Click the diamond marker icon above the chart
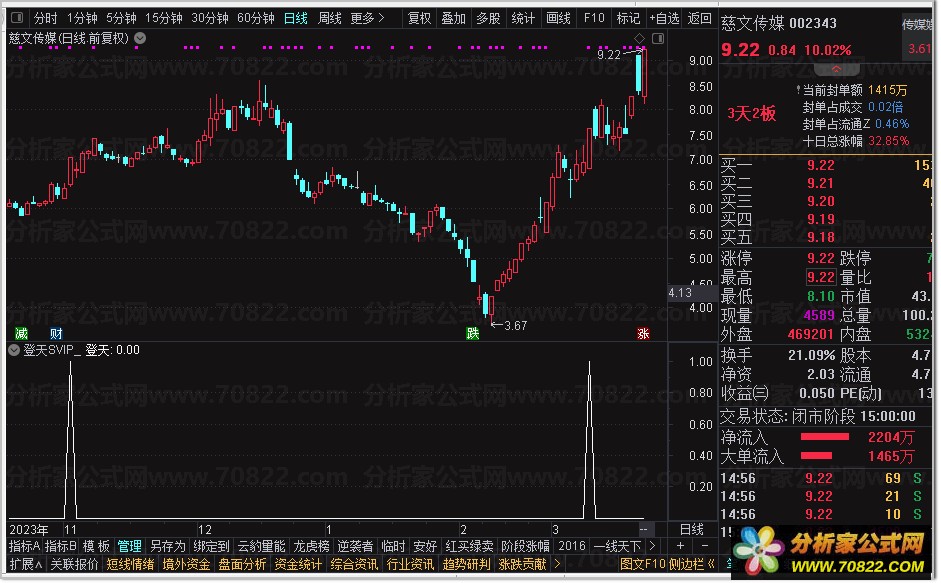941x583 pixels. click(x=640, y=38)
